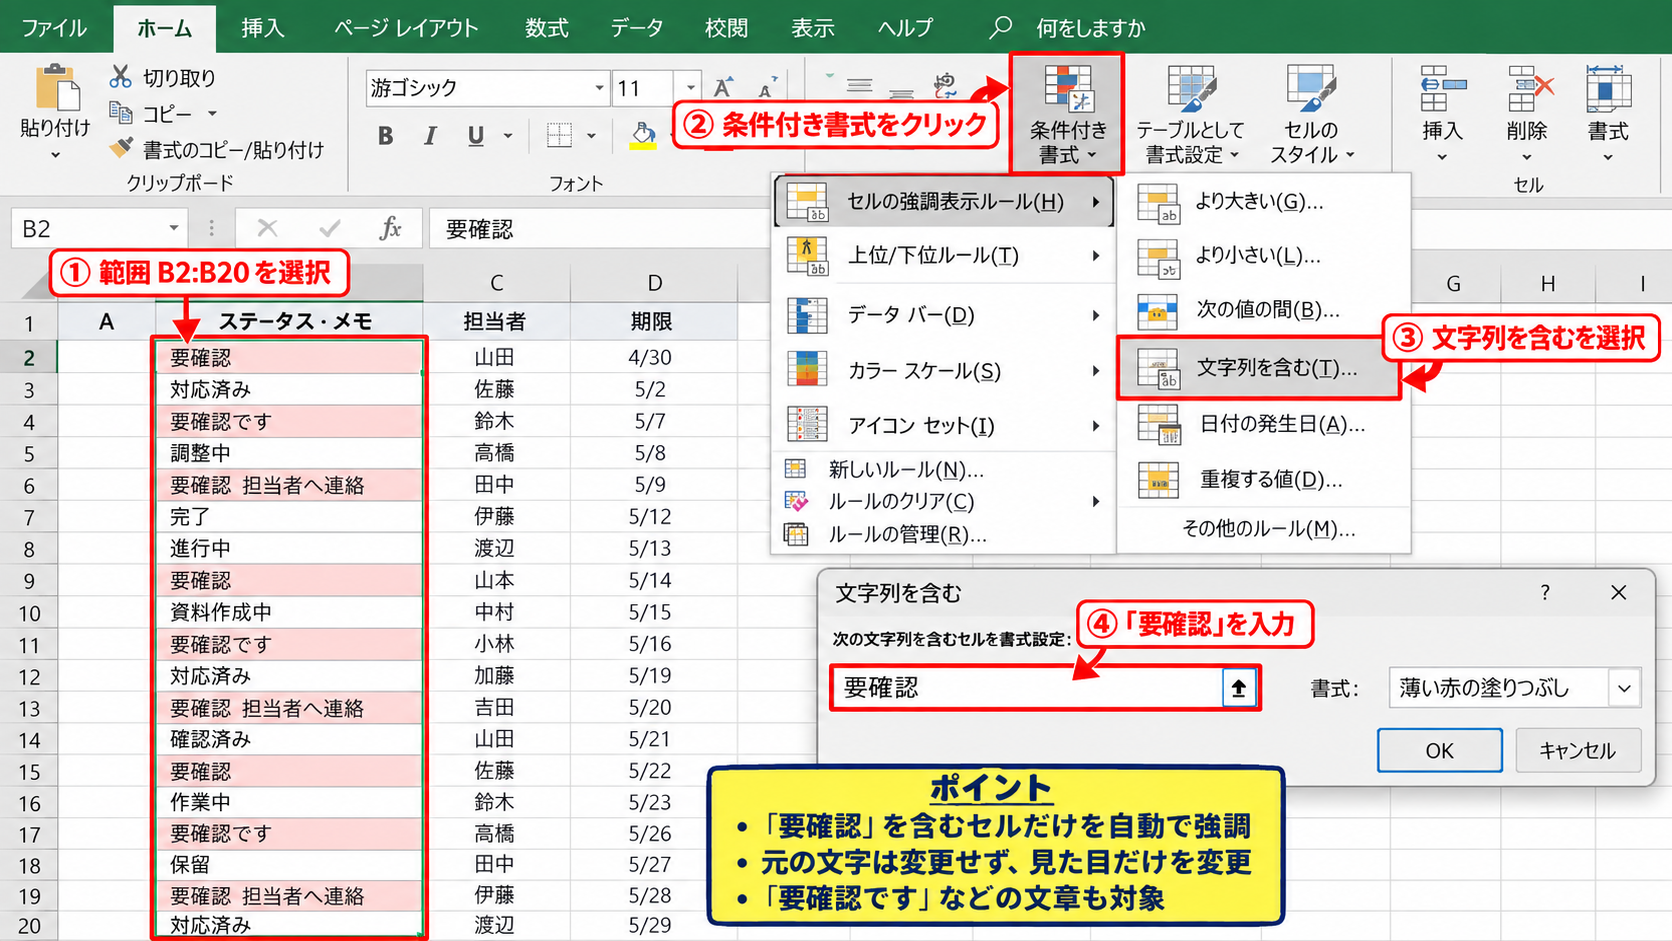Open the 条件付き書式 menu button
The image size is (1672, 941).
(1067, 114)
